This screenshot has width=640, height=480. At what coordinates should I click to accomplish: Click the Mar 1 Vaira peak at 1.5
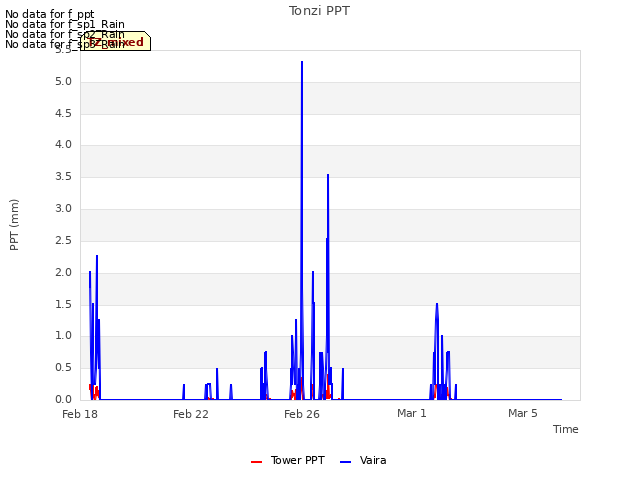pos(437,304)
